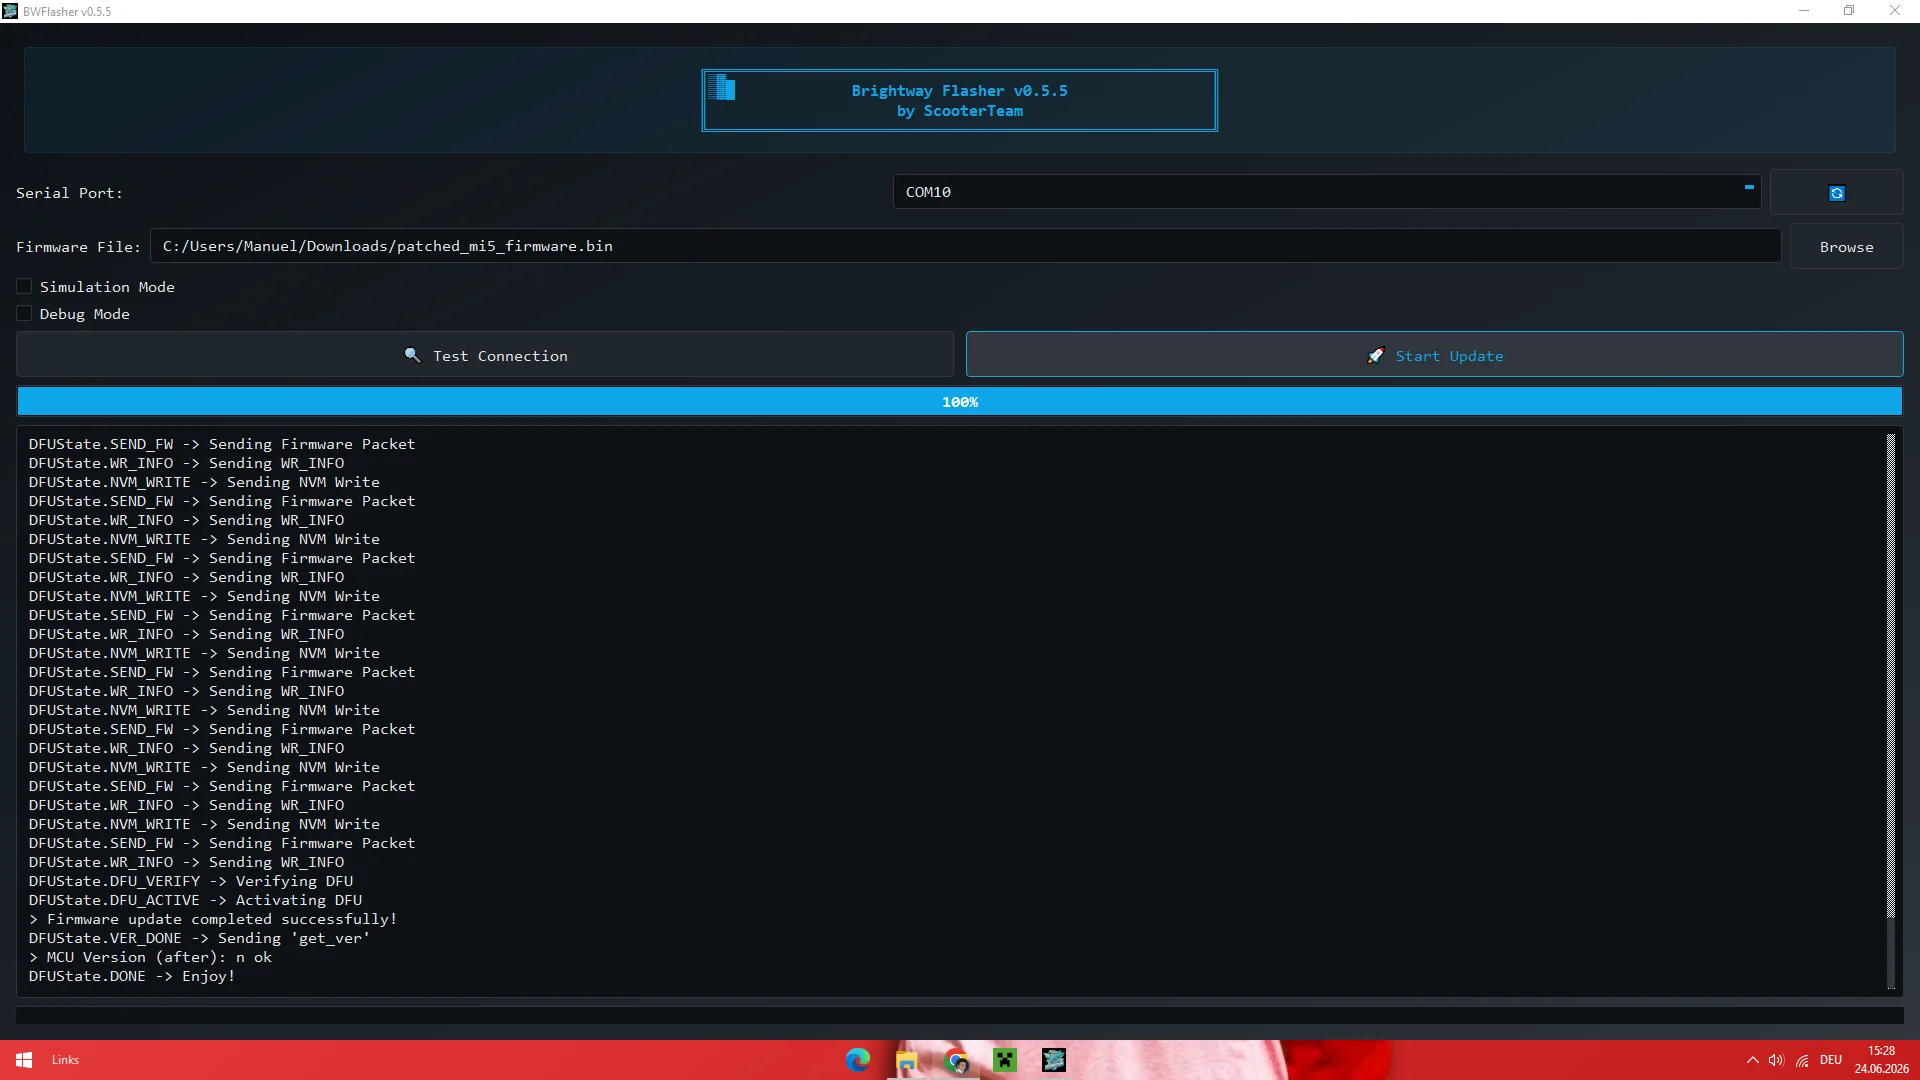Launch Minecraft from the taskbar
1920x1080 pixels.
tap(1005, 1060)
